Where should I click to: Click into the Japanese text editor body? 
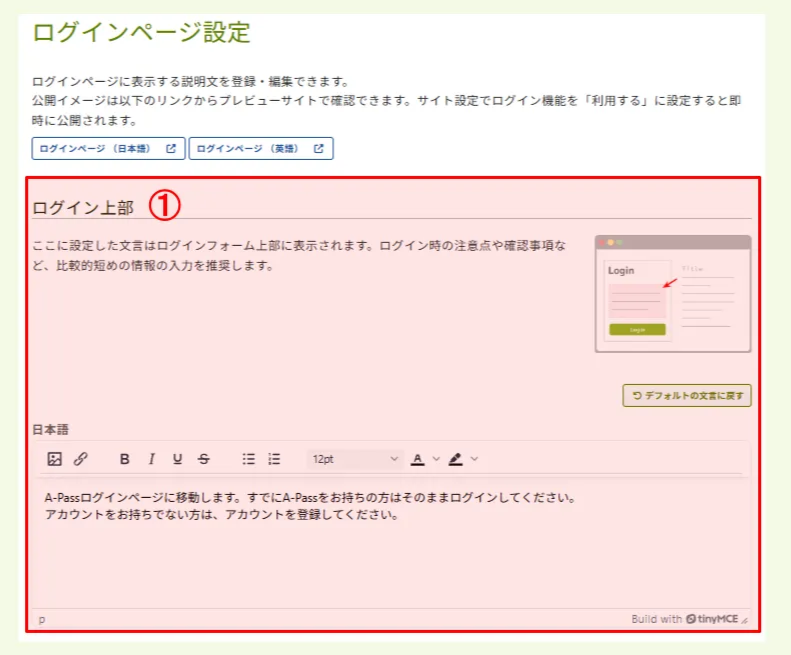(x=392, y=542)
